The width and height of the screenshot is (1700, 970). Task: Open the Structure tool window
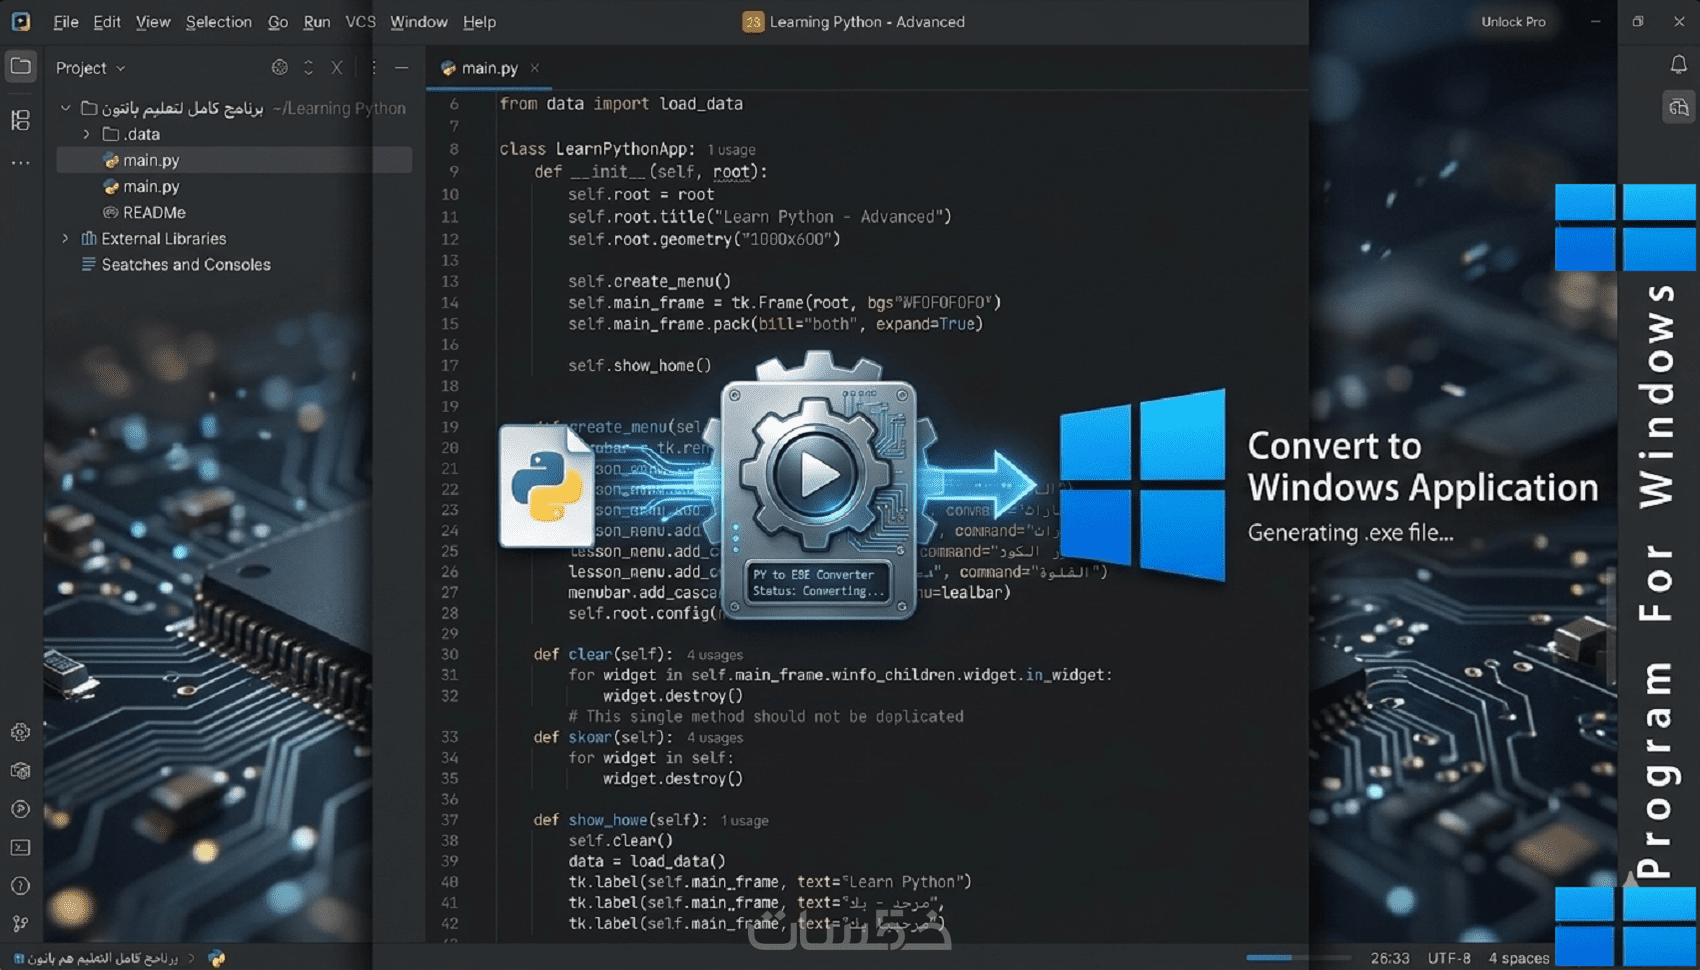click(21, 121)
